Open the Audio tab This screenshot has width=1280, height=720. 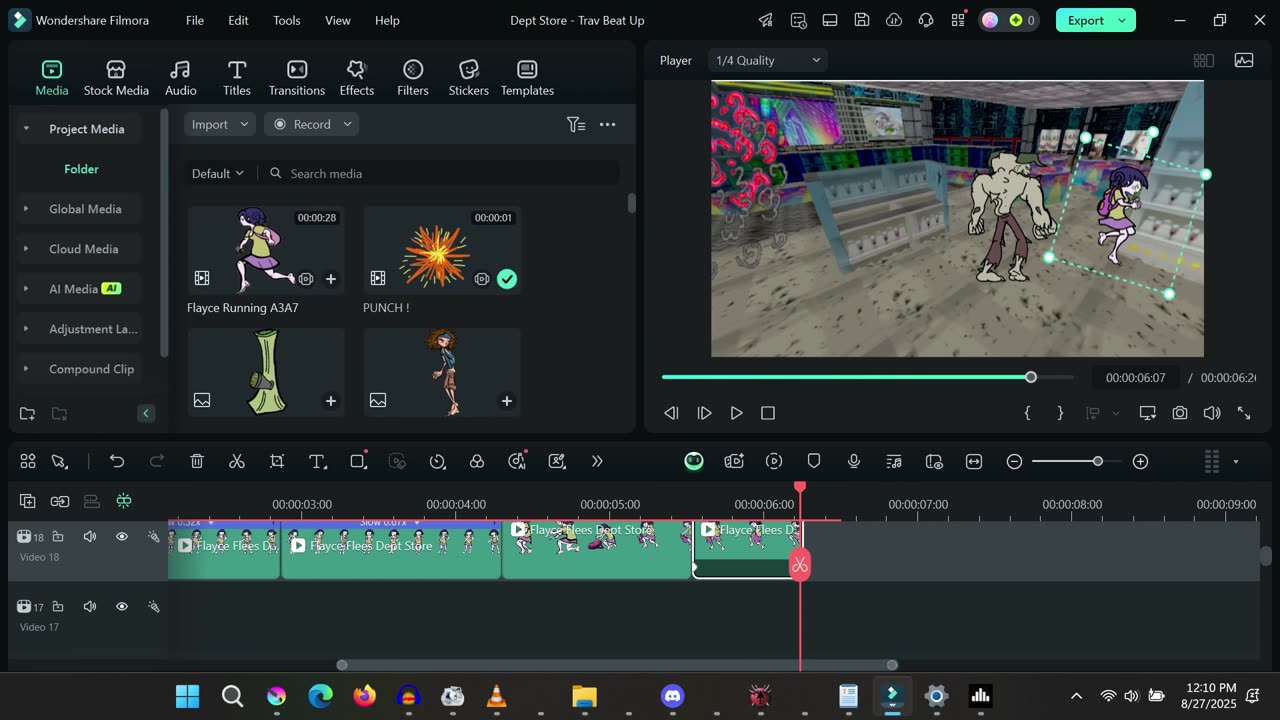point(181,78)
